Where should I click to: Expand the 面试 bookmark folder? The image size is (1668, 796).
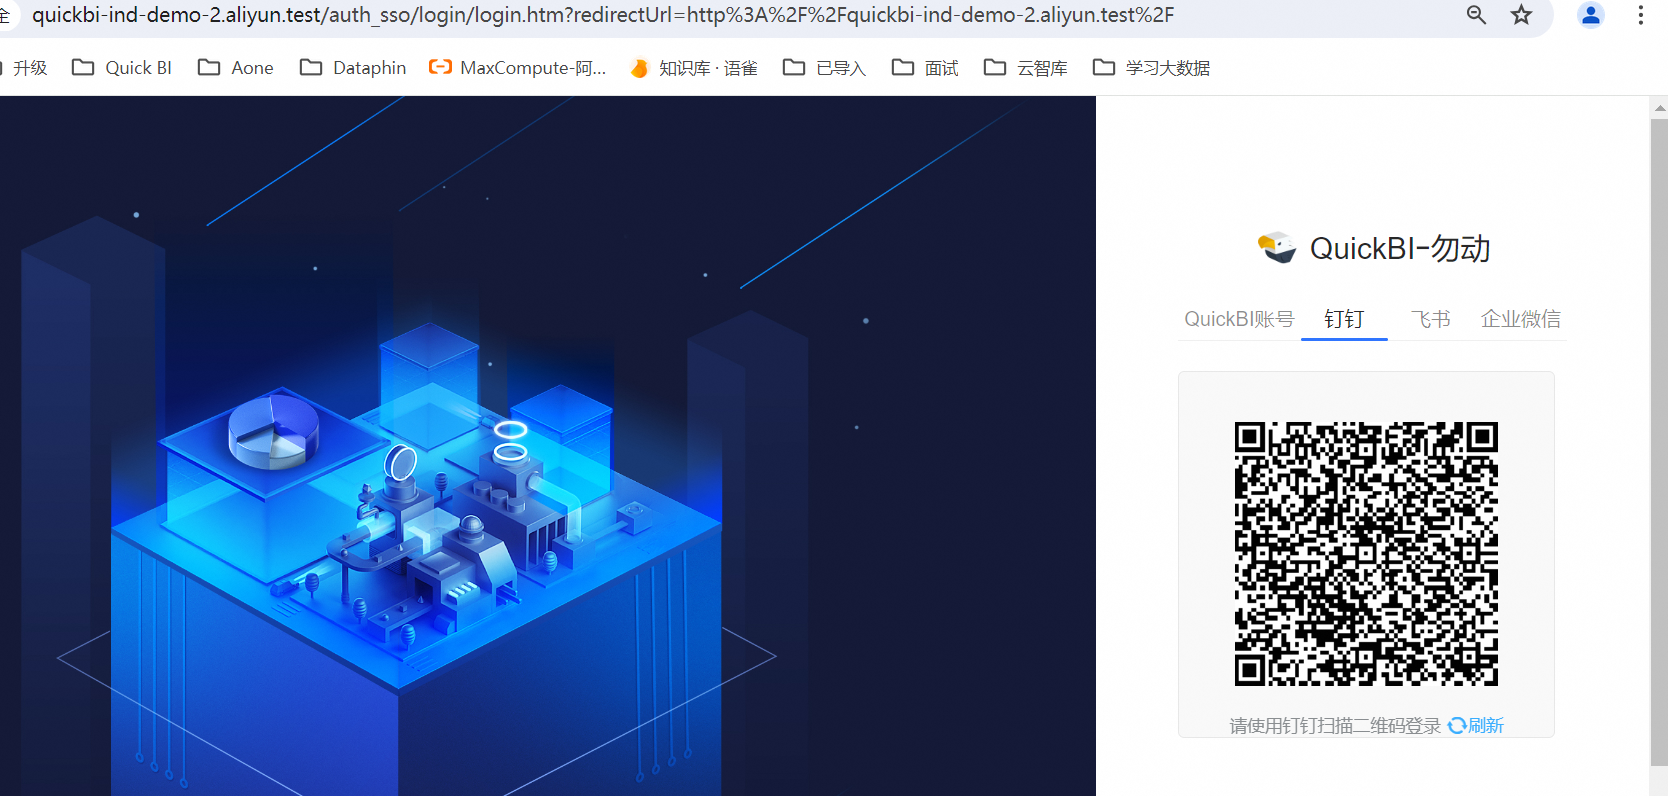coord(925,68)
